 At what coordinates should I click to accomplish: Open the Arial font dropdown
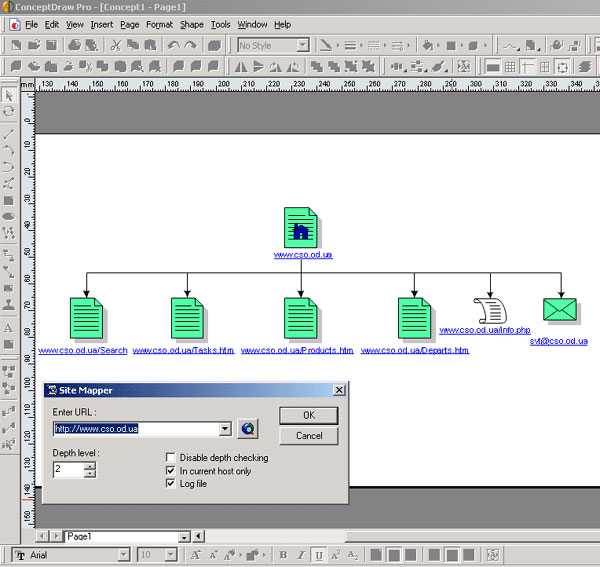[123, 555]
